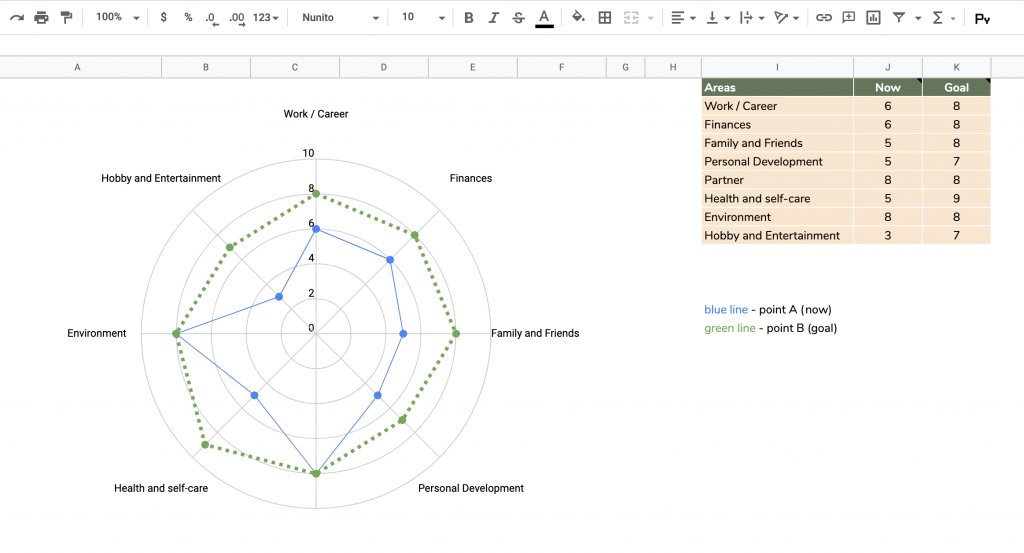The height and width of the screenshot is (553, 1024).
Task: Increase decimal places
Action: tap(237, 18)
